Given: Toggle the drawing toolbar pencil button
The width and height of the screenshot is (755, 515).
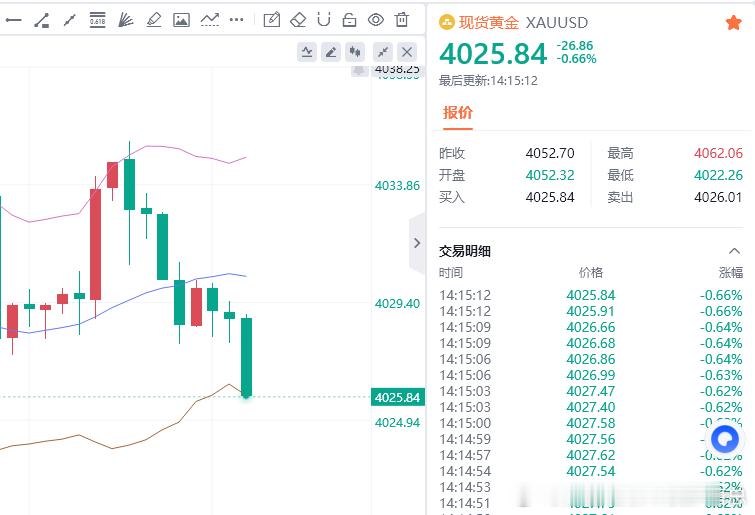Looking at the screenshot, I should 331,52.
